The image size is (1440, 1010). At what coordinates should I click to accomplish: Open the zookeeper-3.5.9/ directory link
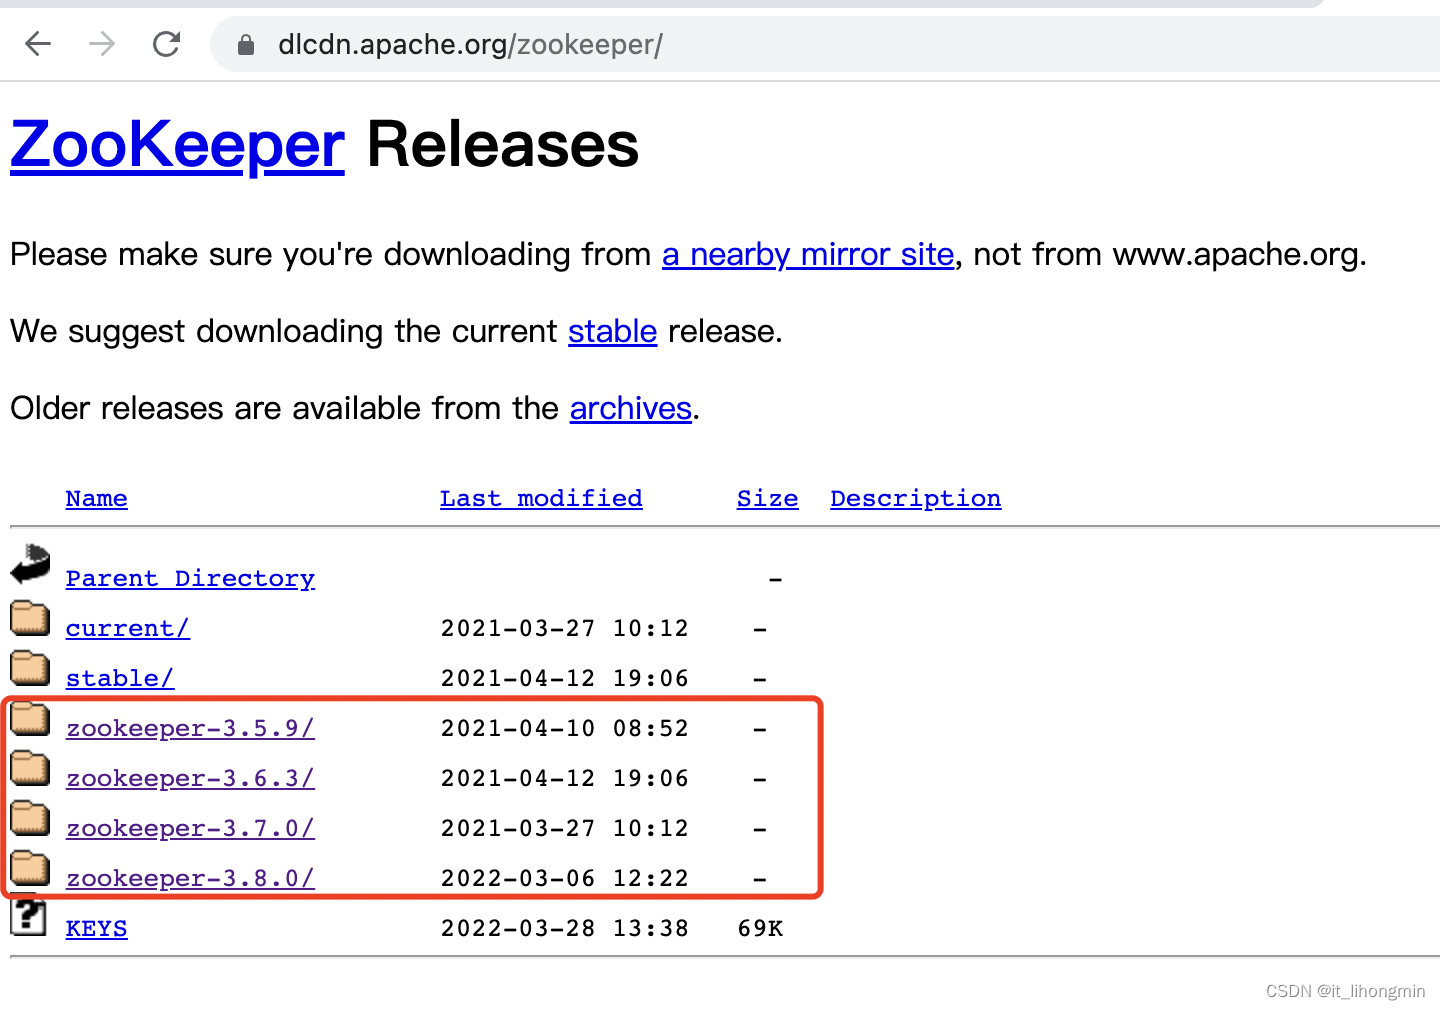tap(190, 728)
